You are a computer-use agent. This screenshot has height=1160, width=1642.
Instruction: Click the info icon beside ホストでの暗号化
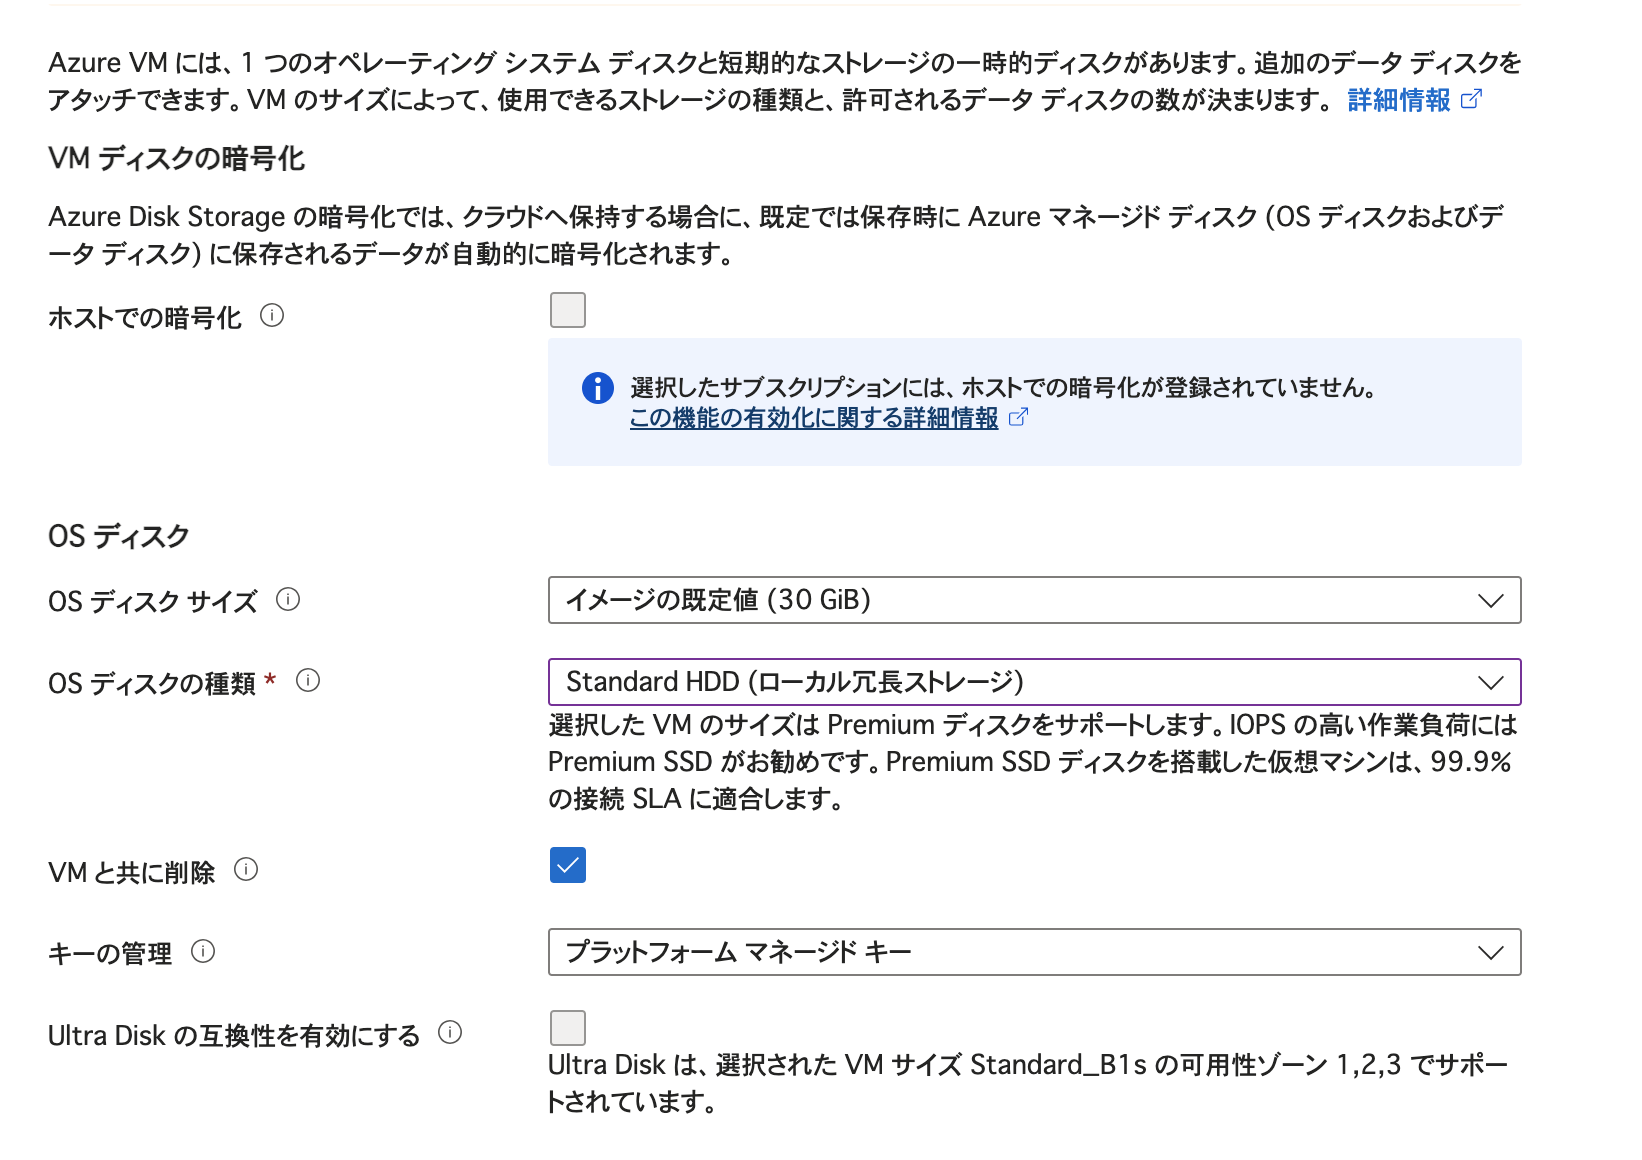271,317
